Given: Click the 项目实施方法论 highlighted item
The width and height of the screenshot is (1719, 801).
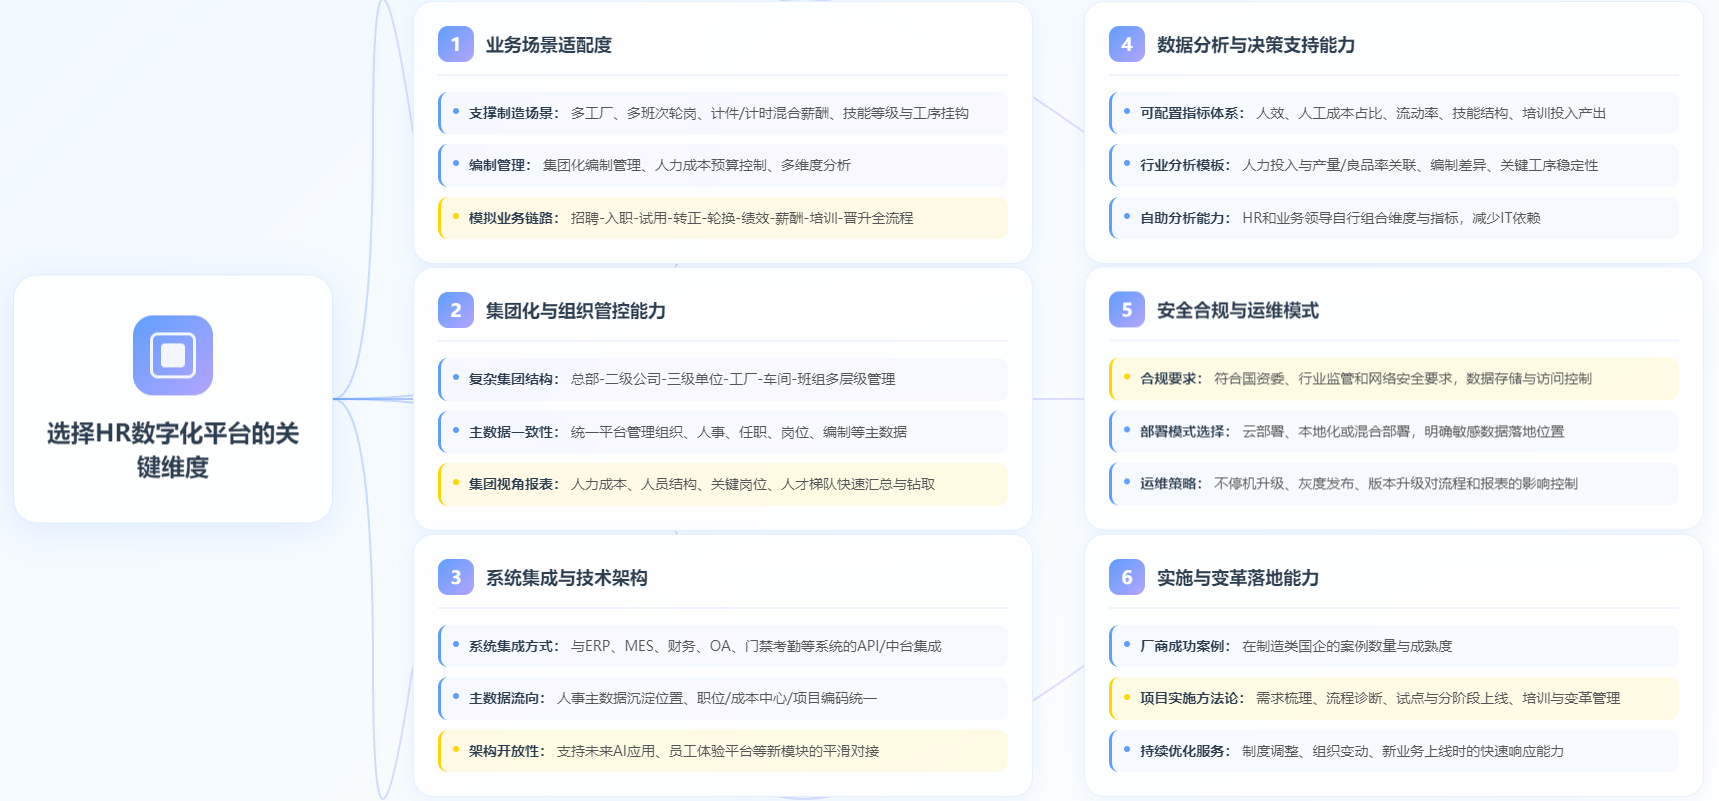Looking at the screenshot, I should click(x=1393, y=698).
